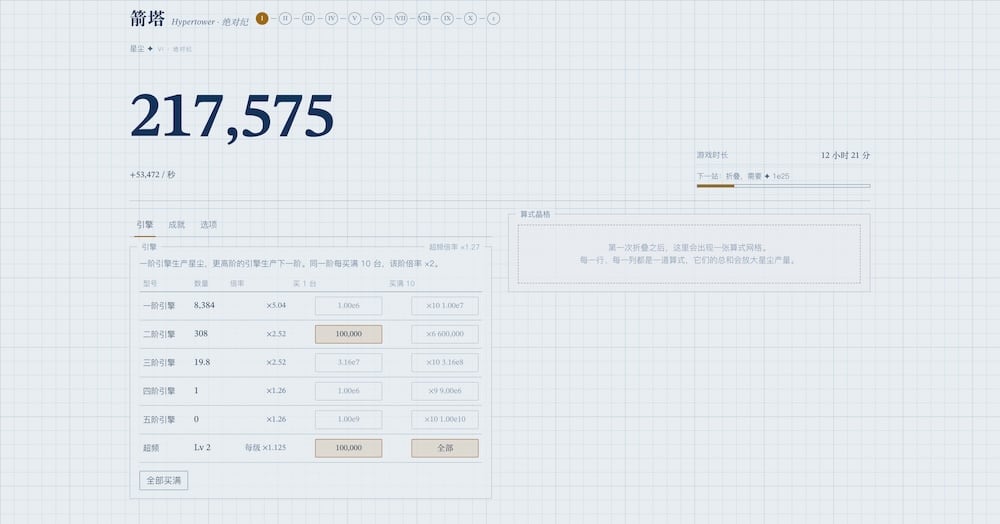This screenshot has height=524, width=1000.
Task: Click the 超频 row label
Action: click(151, 448)
